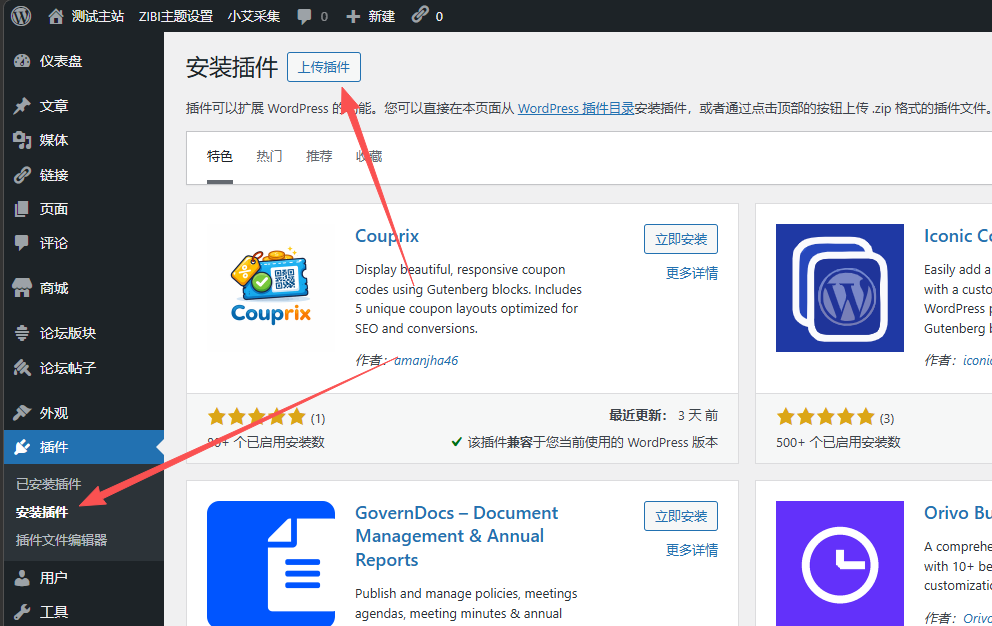Click '500+ 个已启用安装数' text
Viewport: 992px width, 626px height.
pos(838,442)
